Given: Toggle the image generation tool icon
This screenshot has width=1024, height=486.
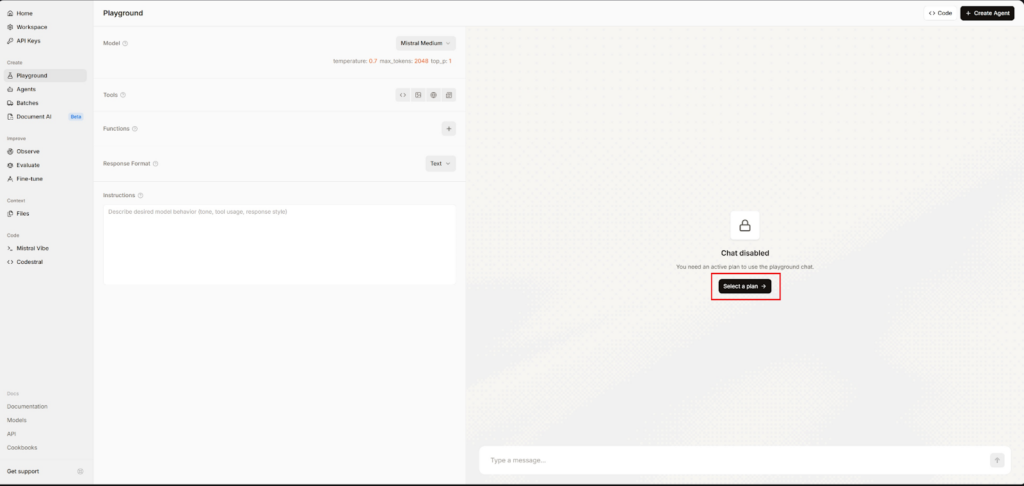Looking at the screenshot, I should [x=418, y=95].
